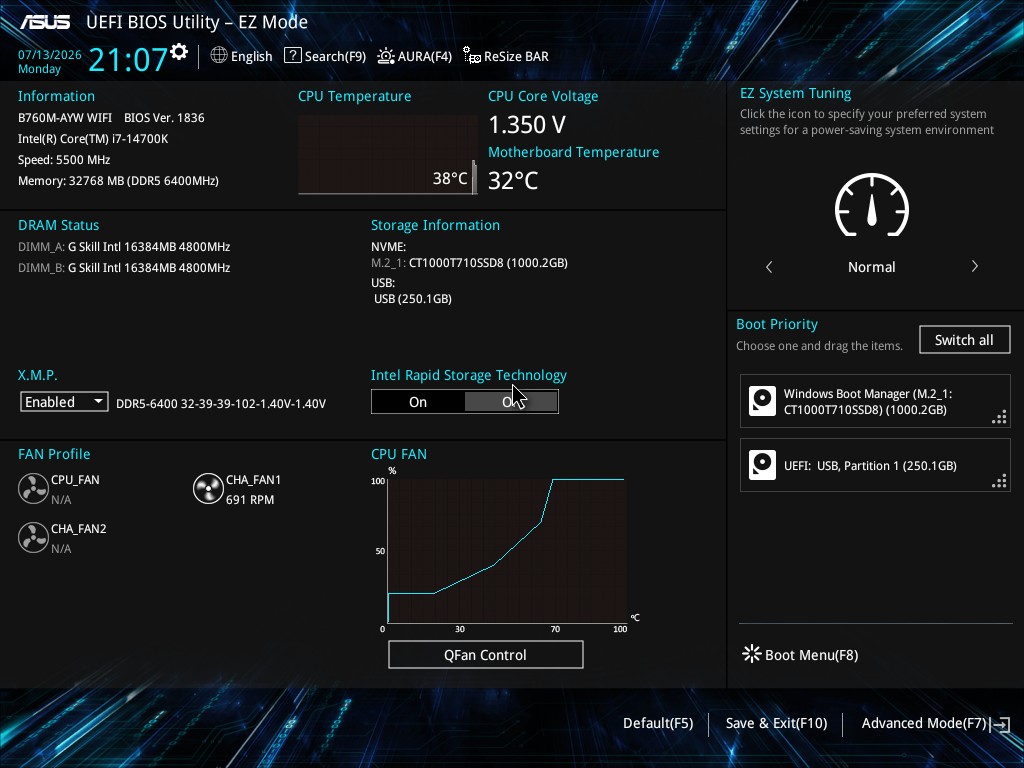Click the BIOS Ver. 1836 text
The width and height of the screenshot is (1024, 768).
click(164, 118)
